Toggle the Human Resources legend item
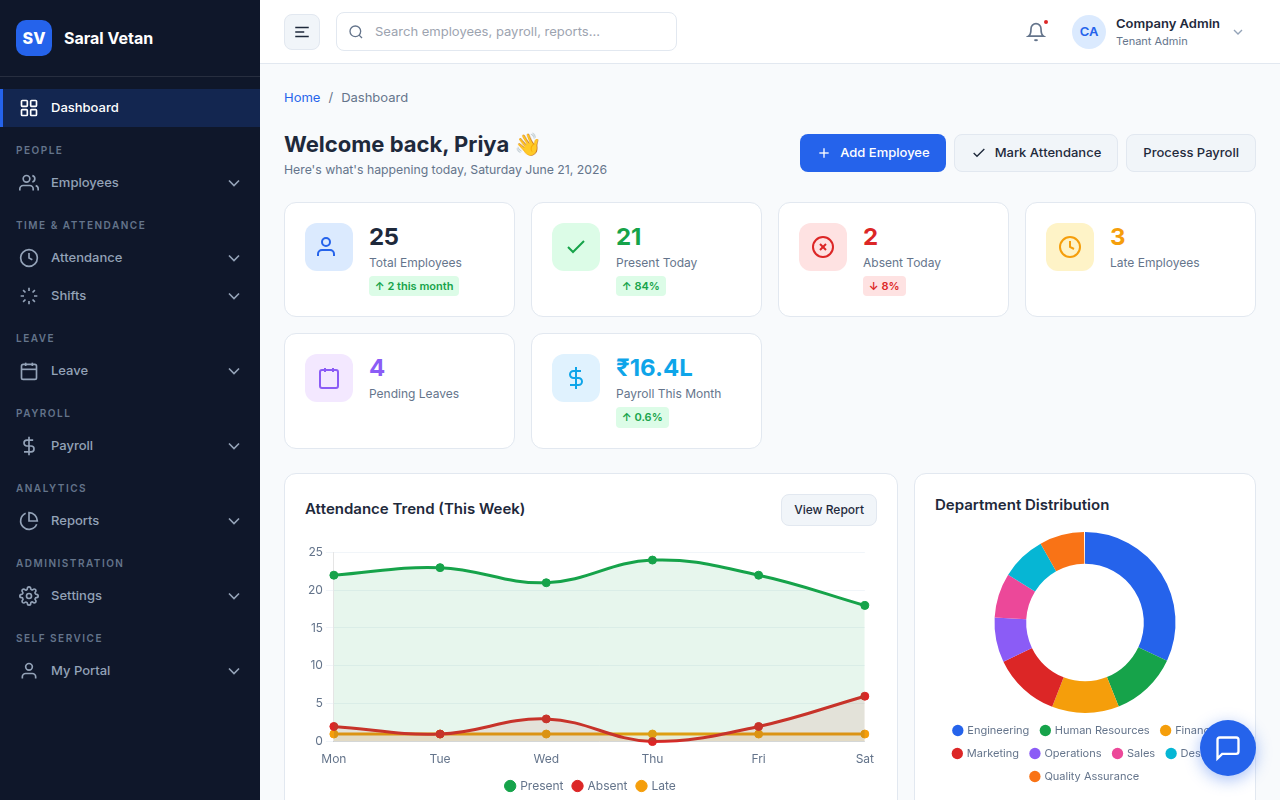The height and width of the screenshot is (800, 1280). click(1094, 731)
